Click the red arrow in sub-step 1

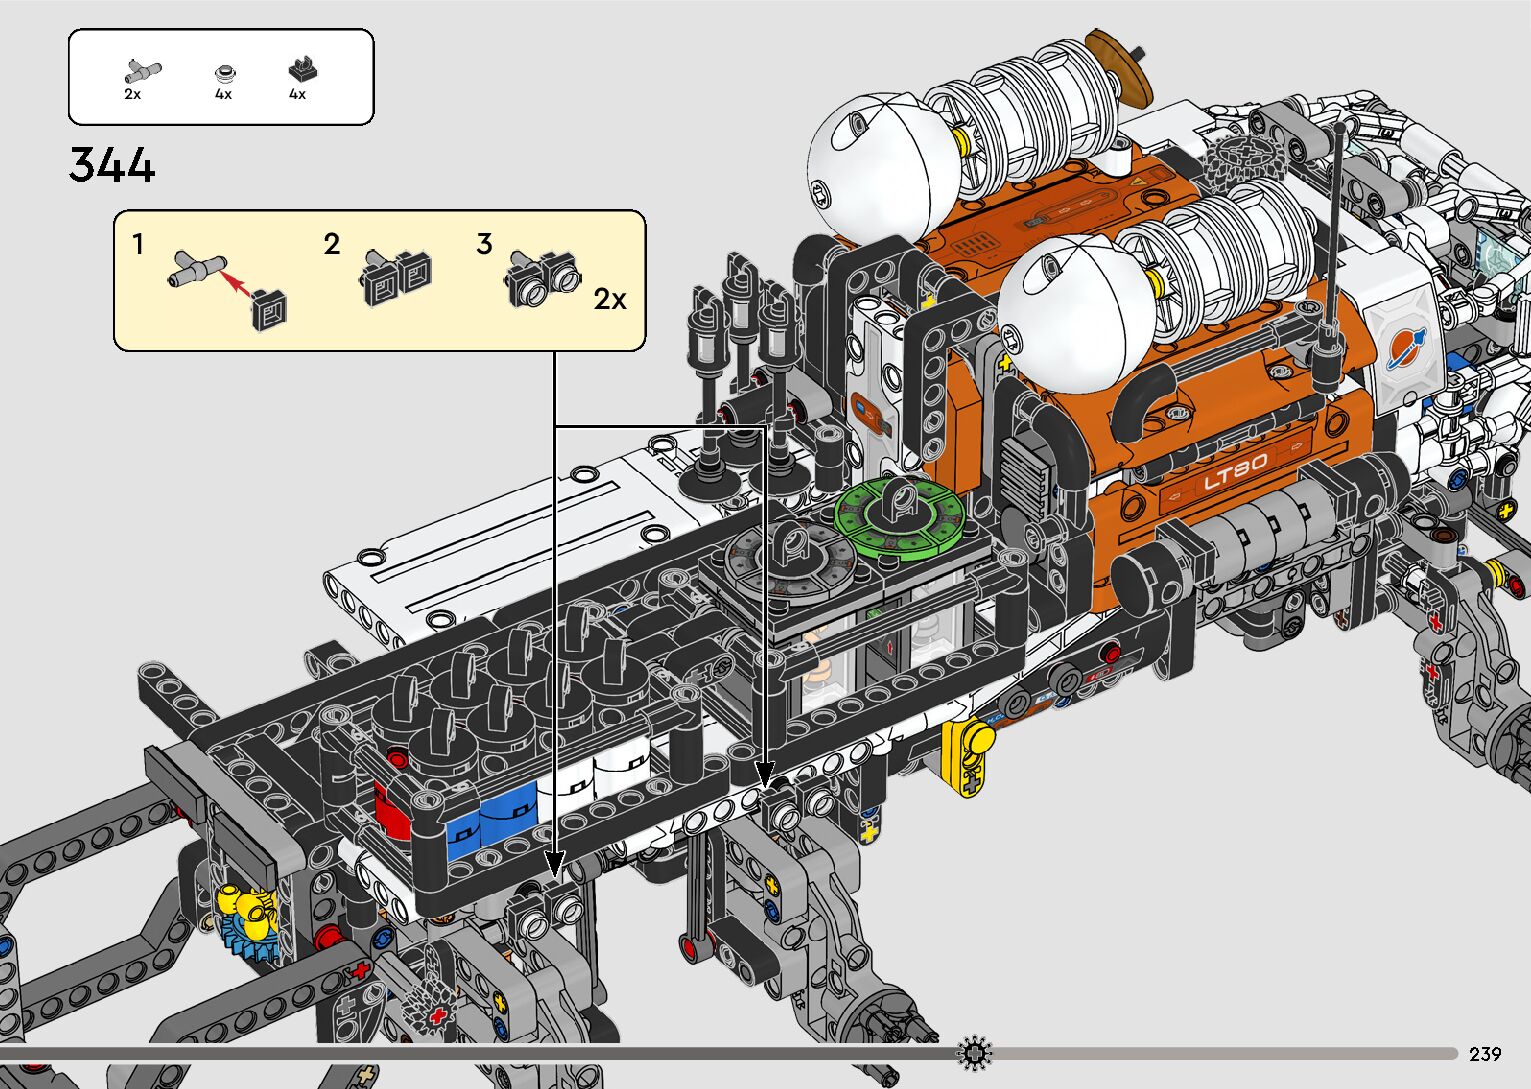[236, 283]
